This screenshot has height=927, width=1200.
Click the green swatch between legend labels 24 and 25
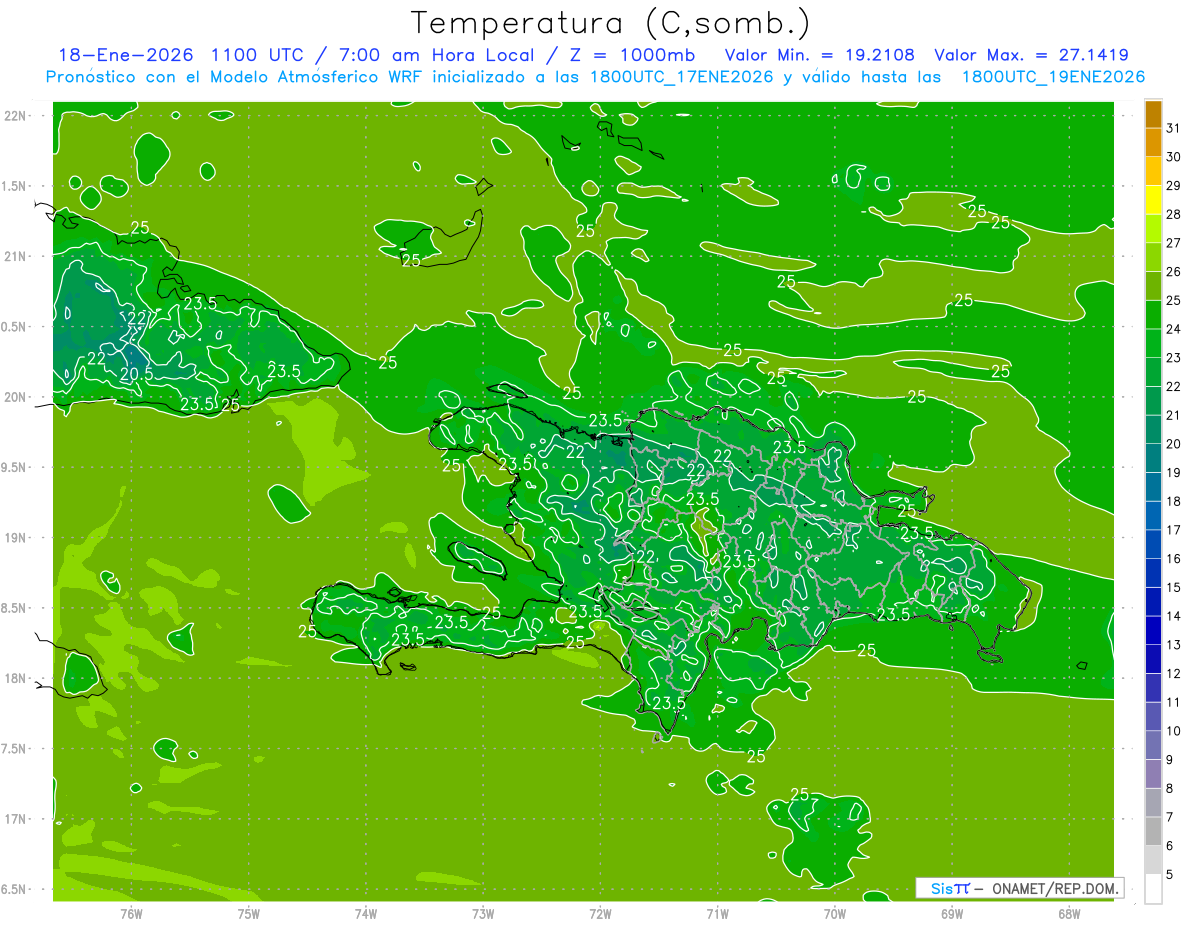(x=1153, y=314)
